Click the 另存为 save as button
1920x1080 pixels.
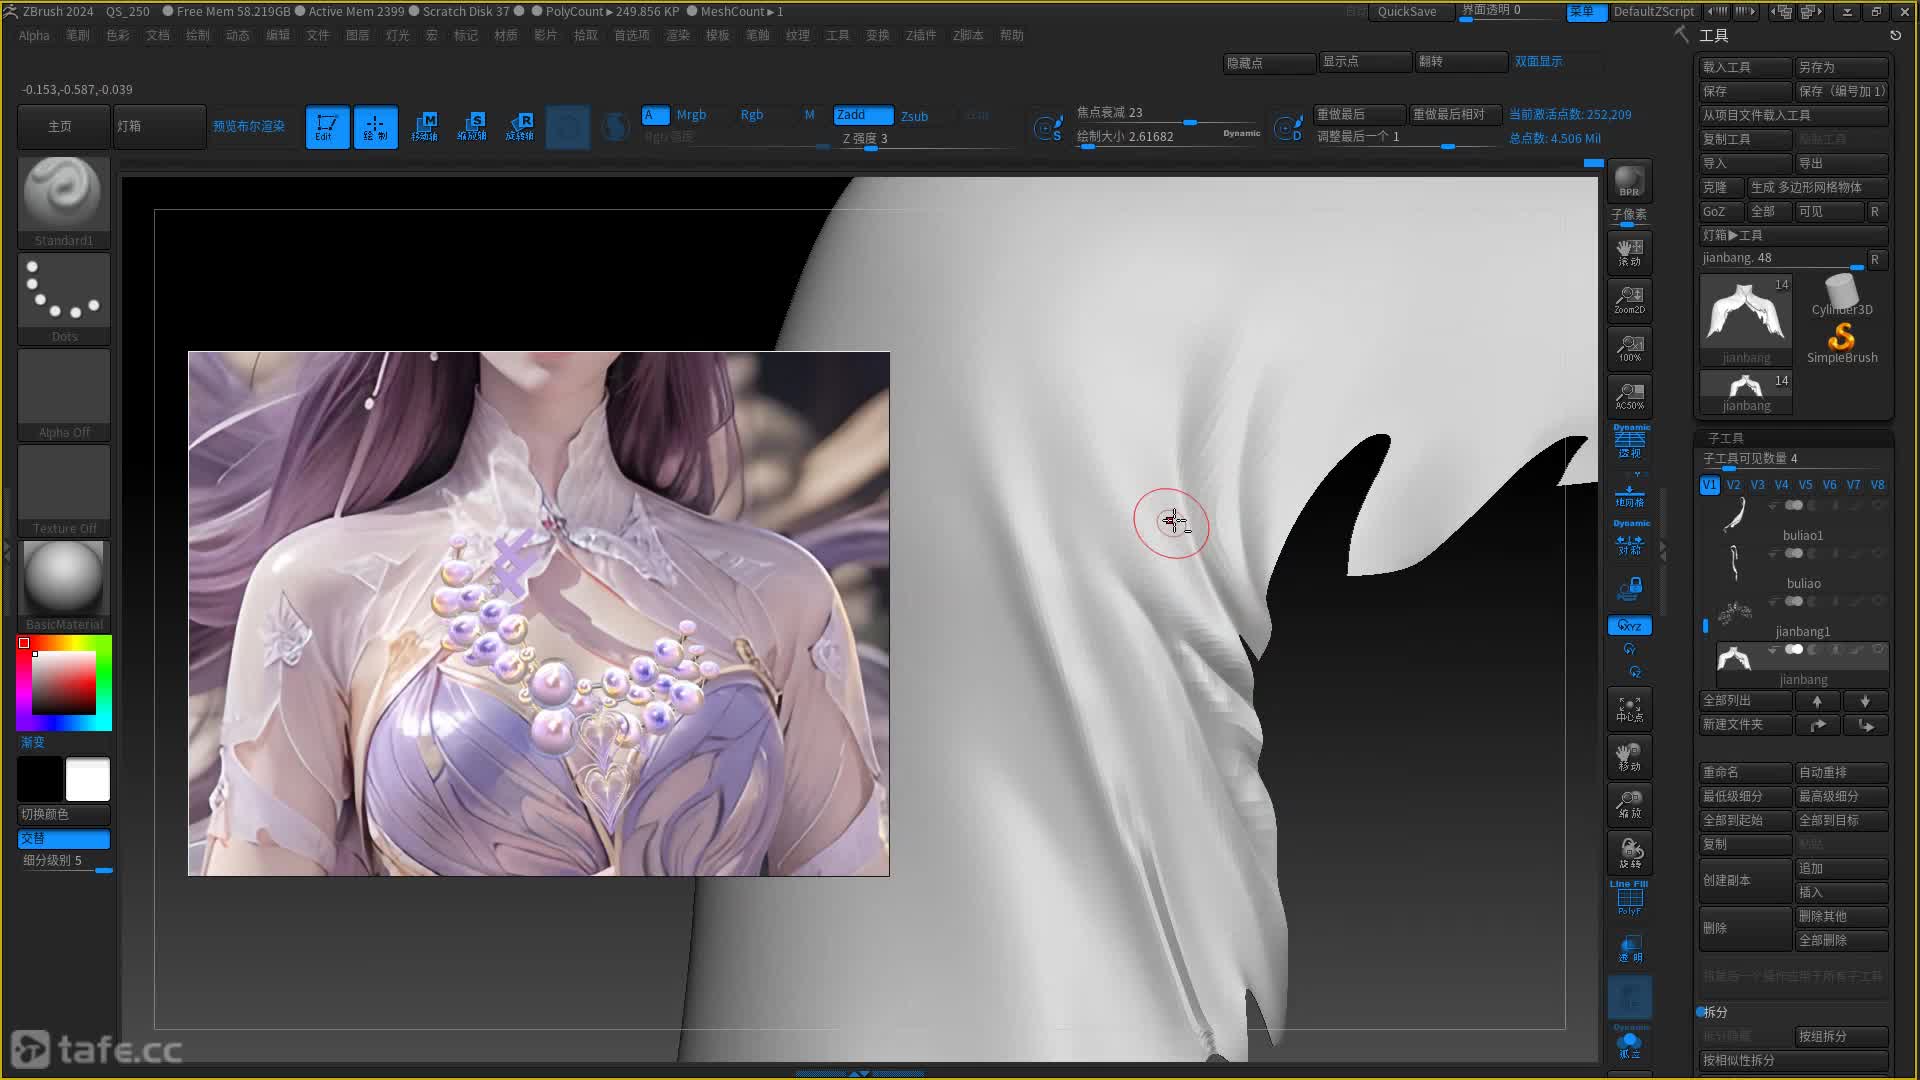tap(1841, 67)
